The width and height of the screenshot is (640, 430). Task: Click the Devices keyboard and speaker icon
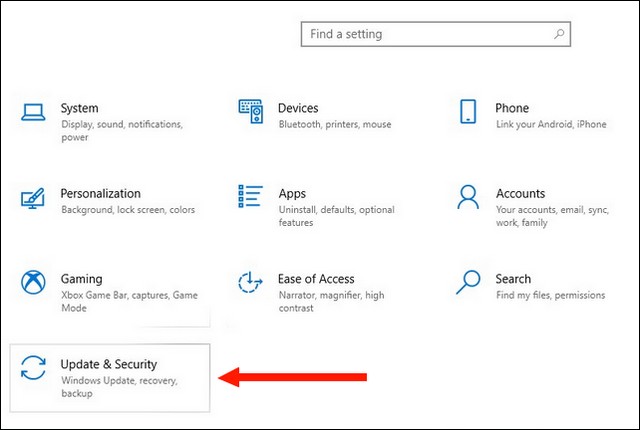(x=250, y=111)
